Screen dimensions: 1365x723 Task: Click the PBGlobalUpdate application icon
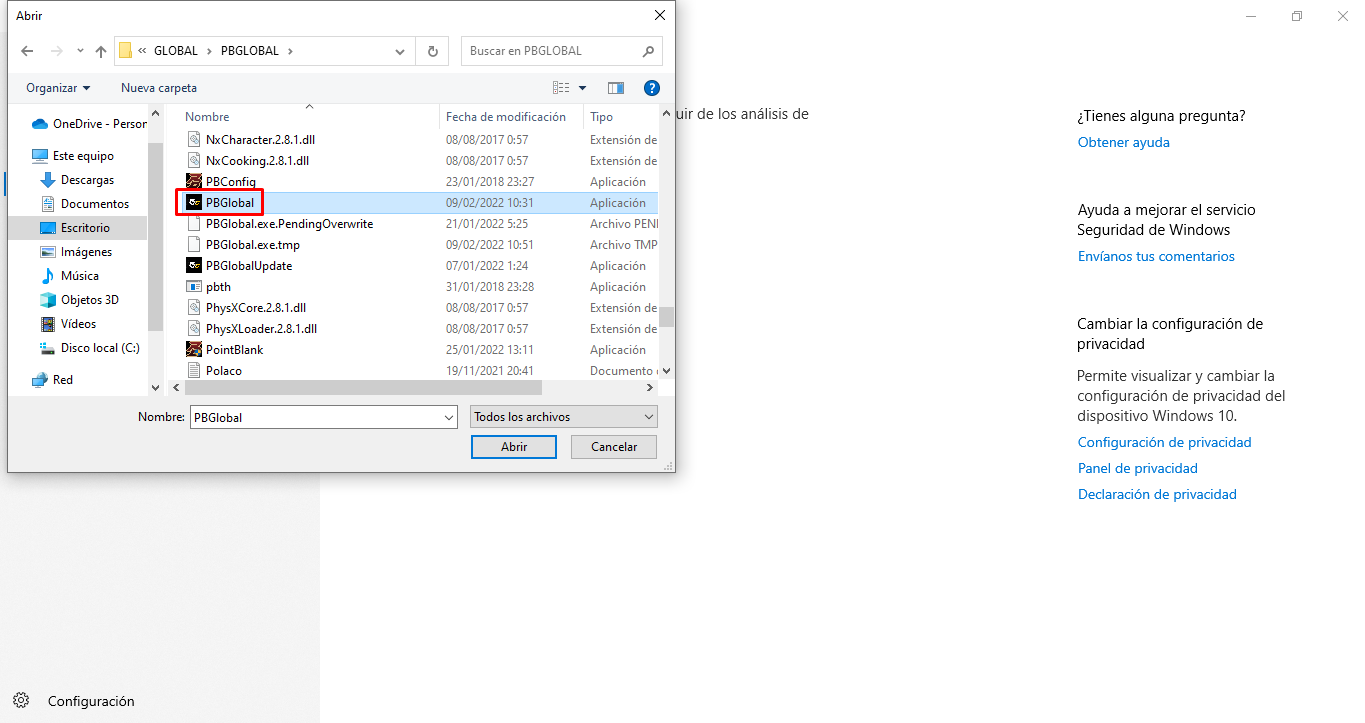coord(195,266)
